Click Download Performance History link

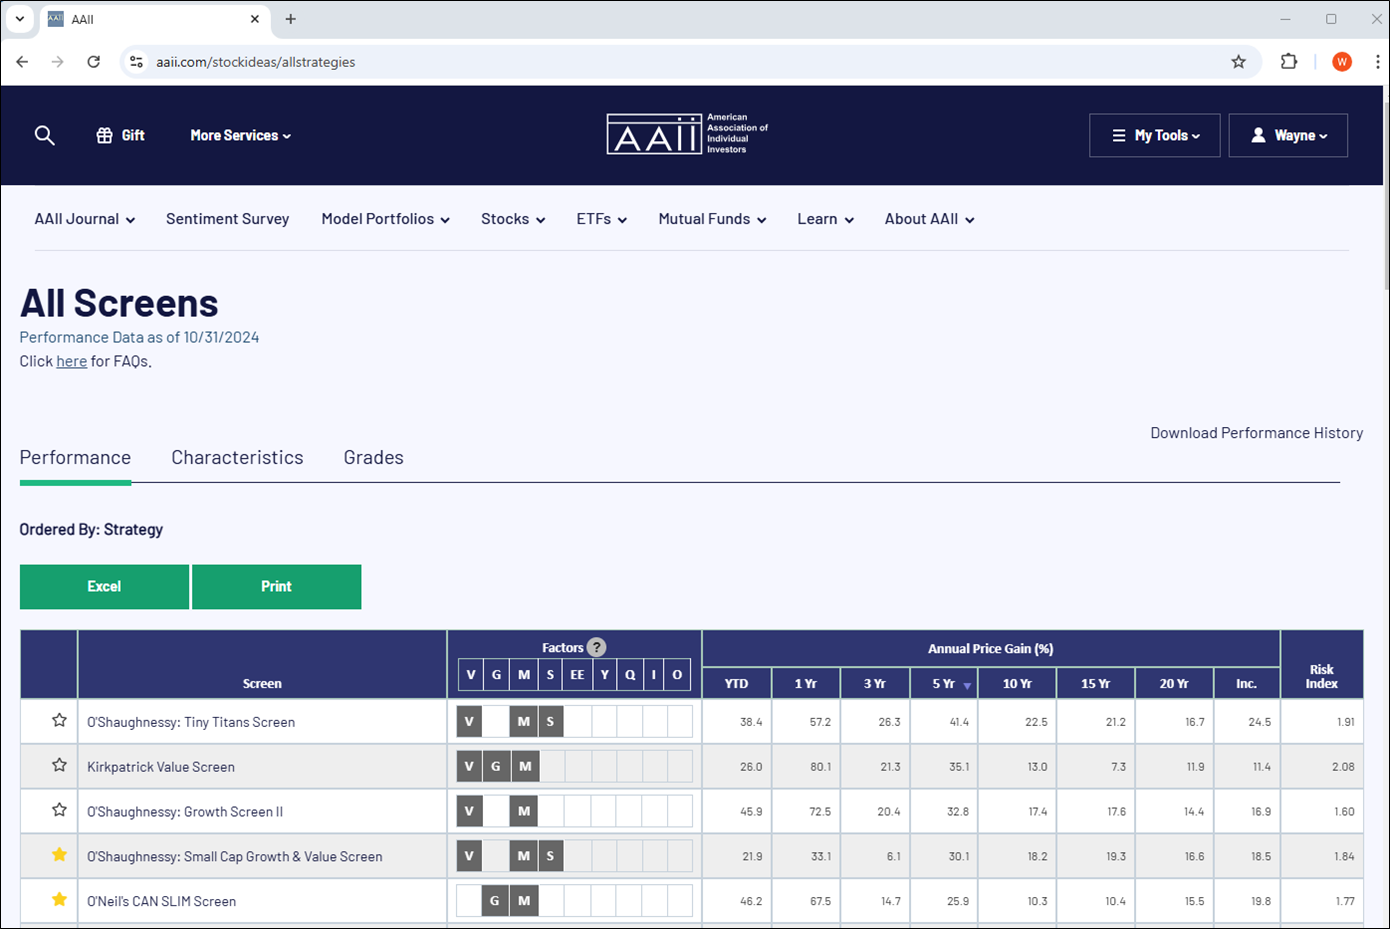point(1256,433)
